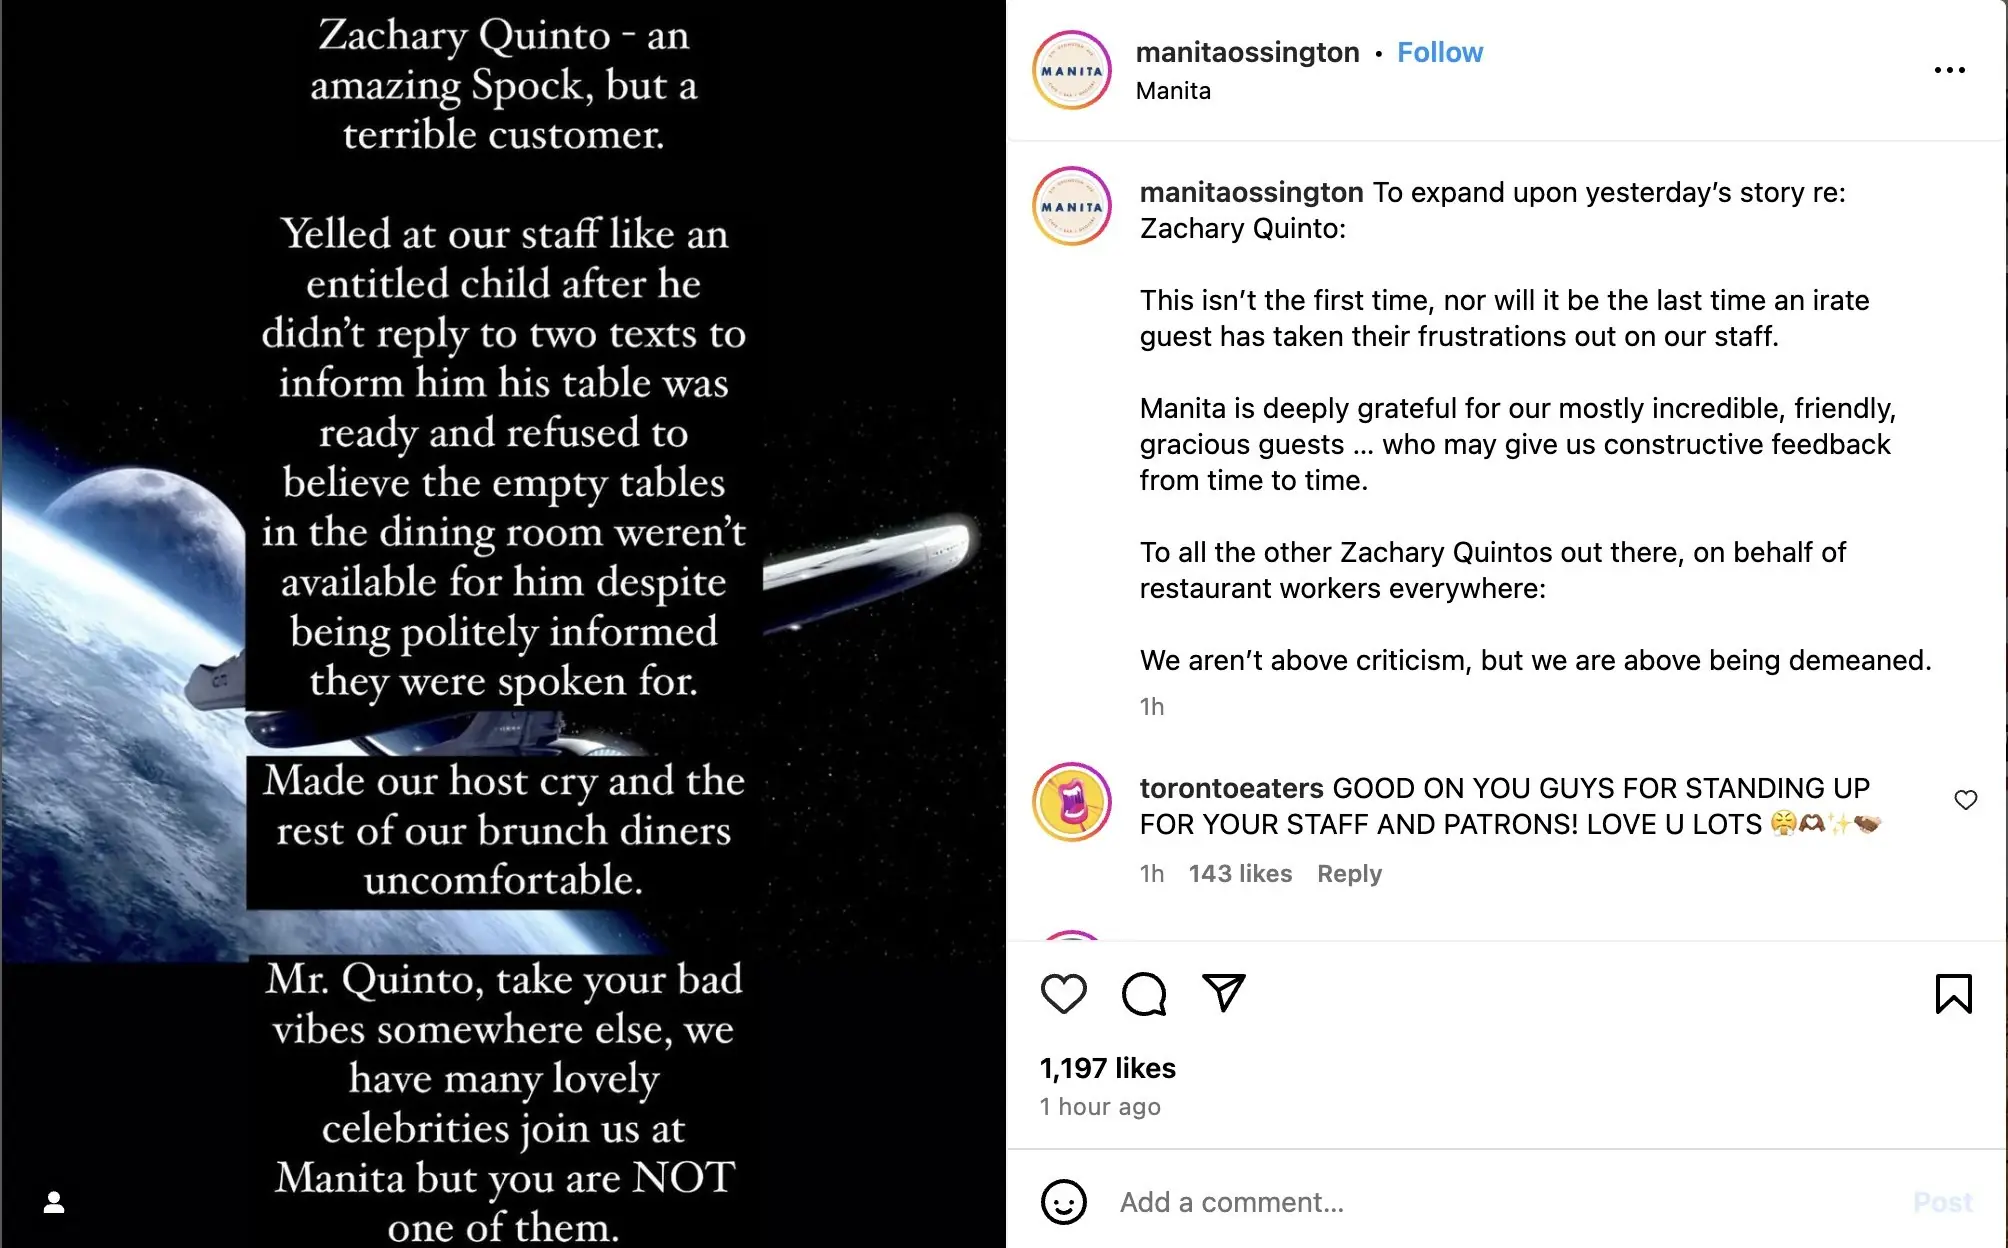View the 1,197 likes list
The height and width of the screenshot is (1248, 2008).
1107,1068
